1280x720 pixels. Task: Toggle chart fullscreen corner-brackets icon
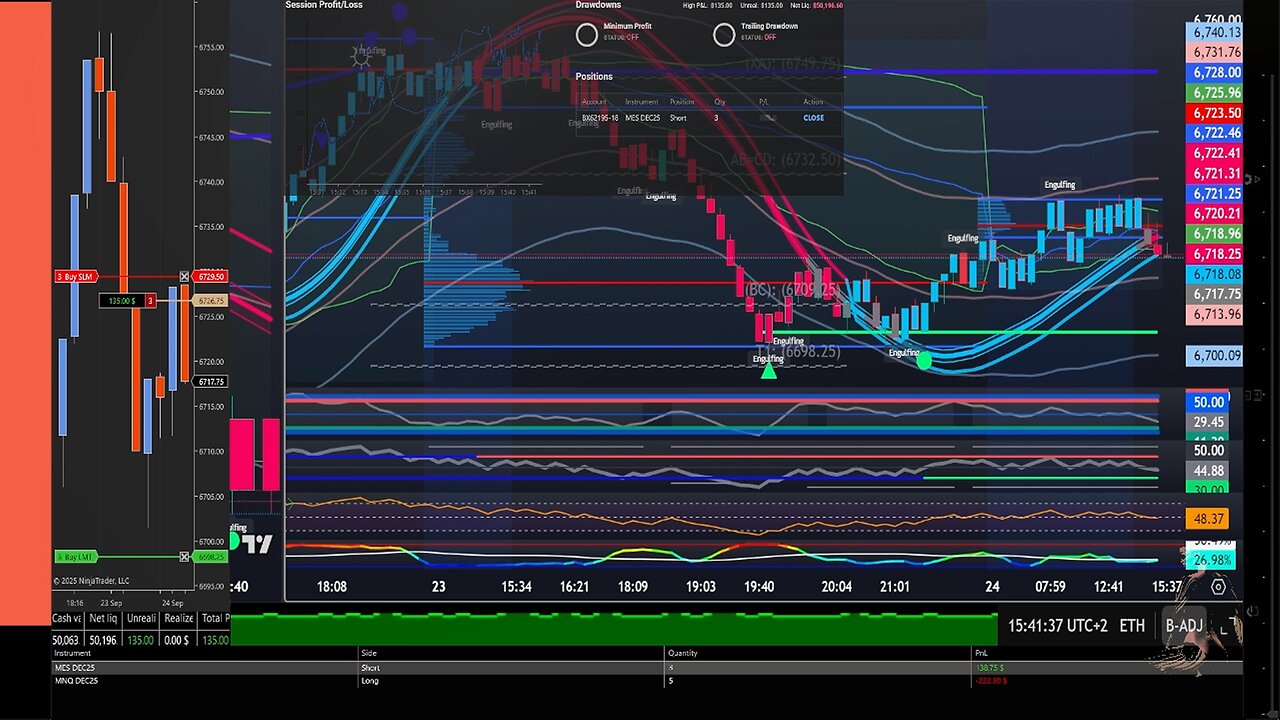pos(1229,626)
